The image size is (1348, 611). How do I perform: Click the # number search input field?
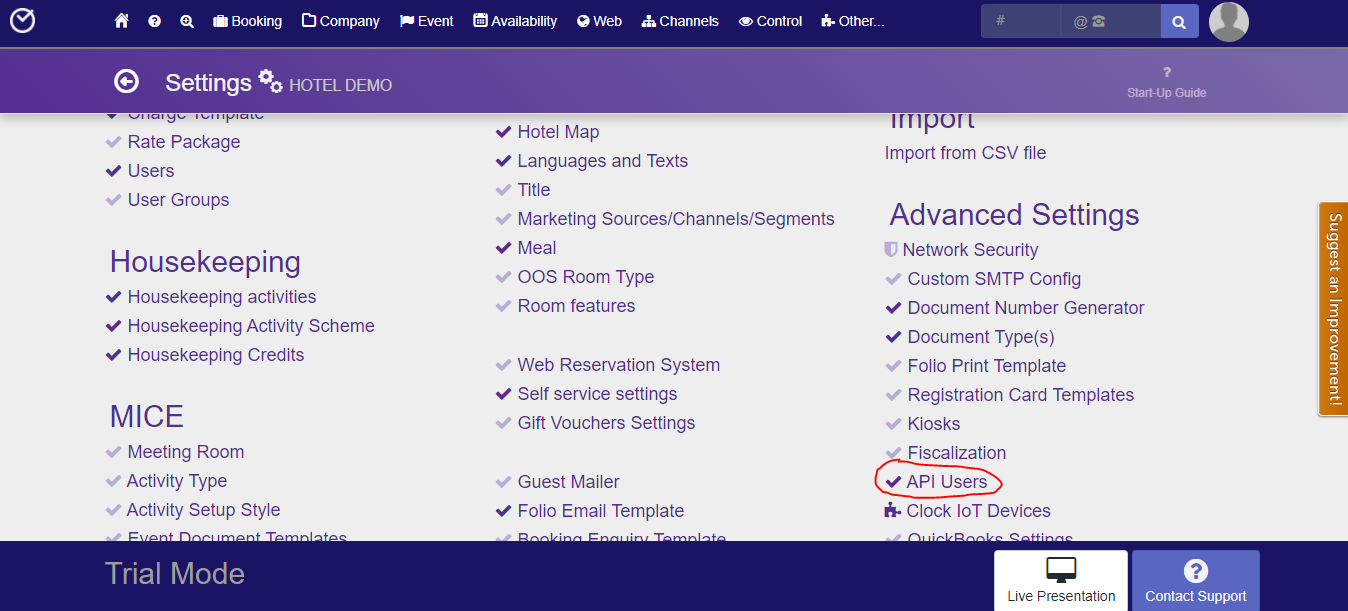click(1021, 21)
